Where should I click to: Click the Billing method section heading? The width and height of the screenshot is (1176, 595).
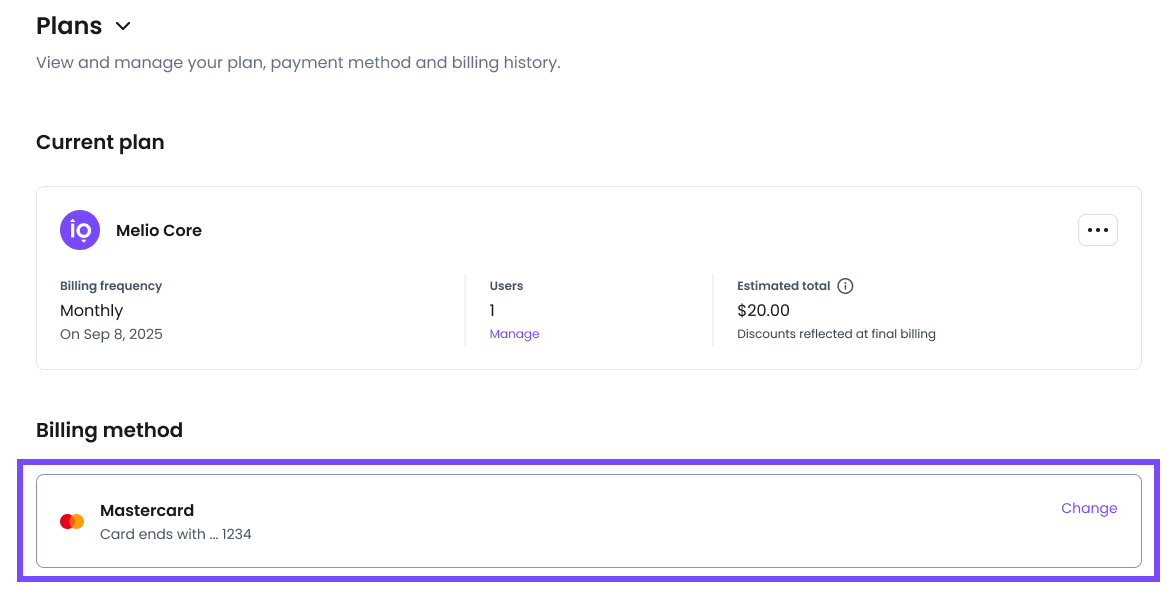pyautogui.click(x=109, y=430)
